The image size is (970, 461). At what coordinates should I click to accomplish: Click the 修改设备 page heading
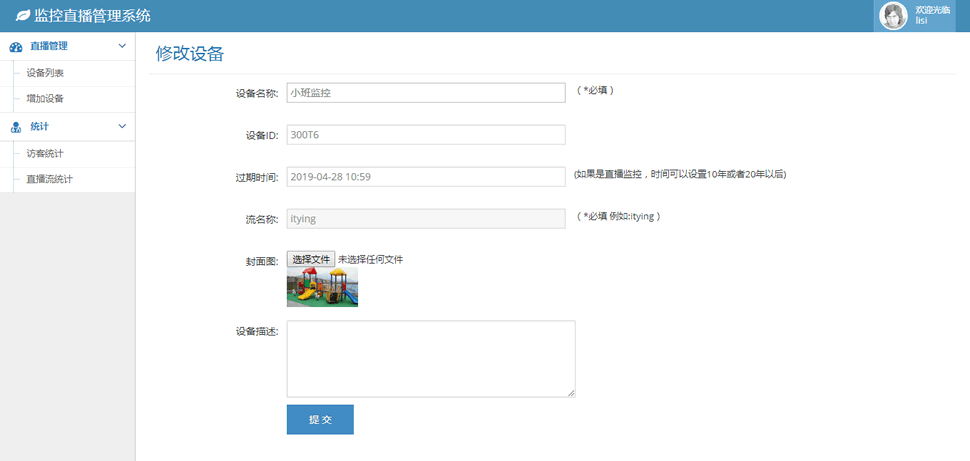click(189, 54)
